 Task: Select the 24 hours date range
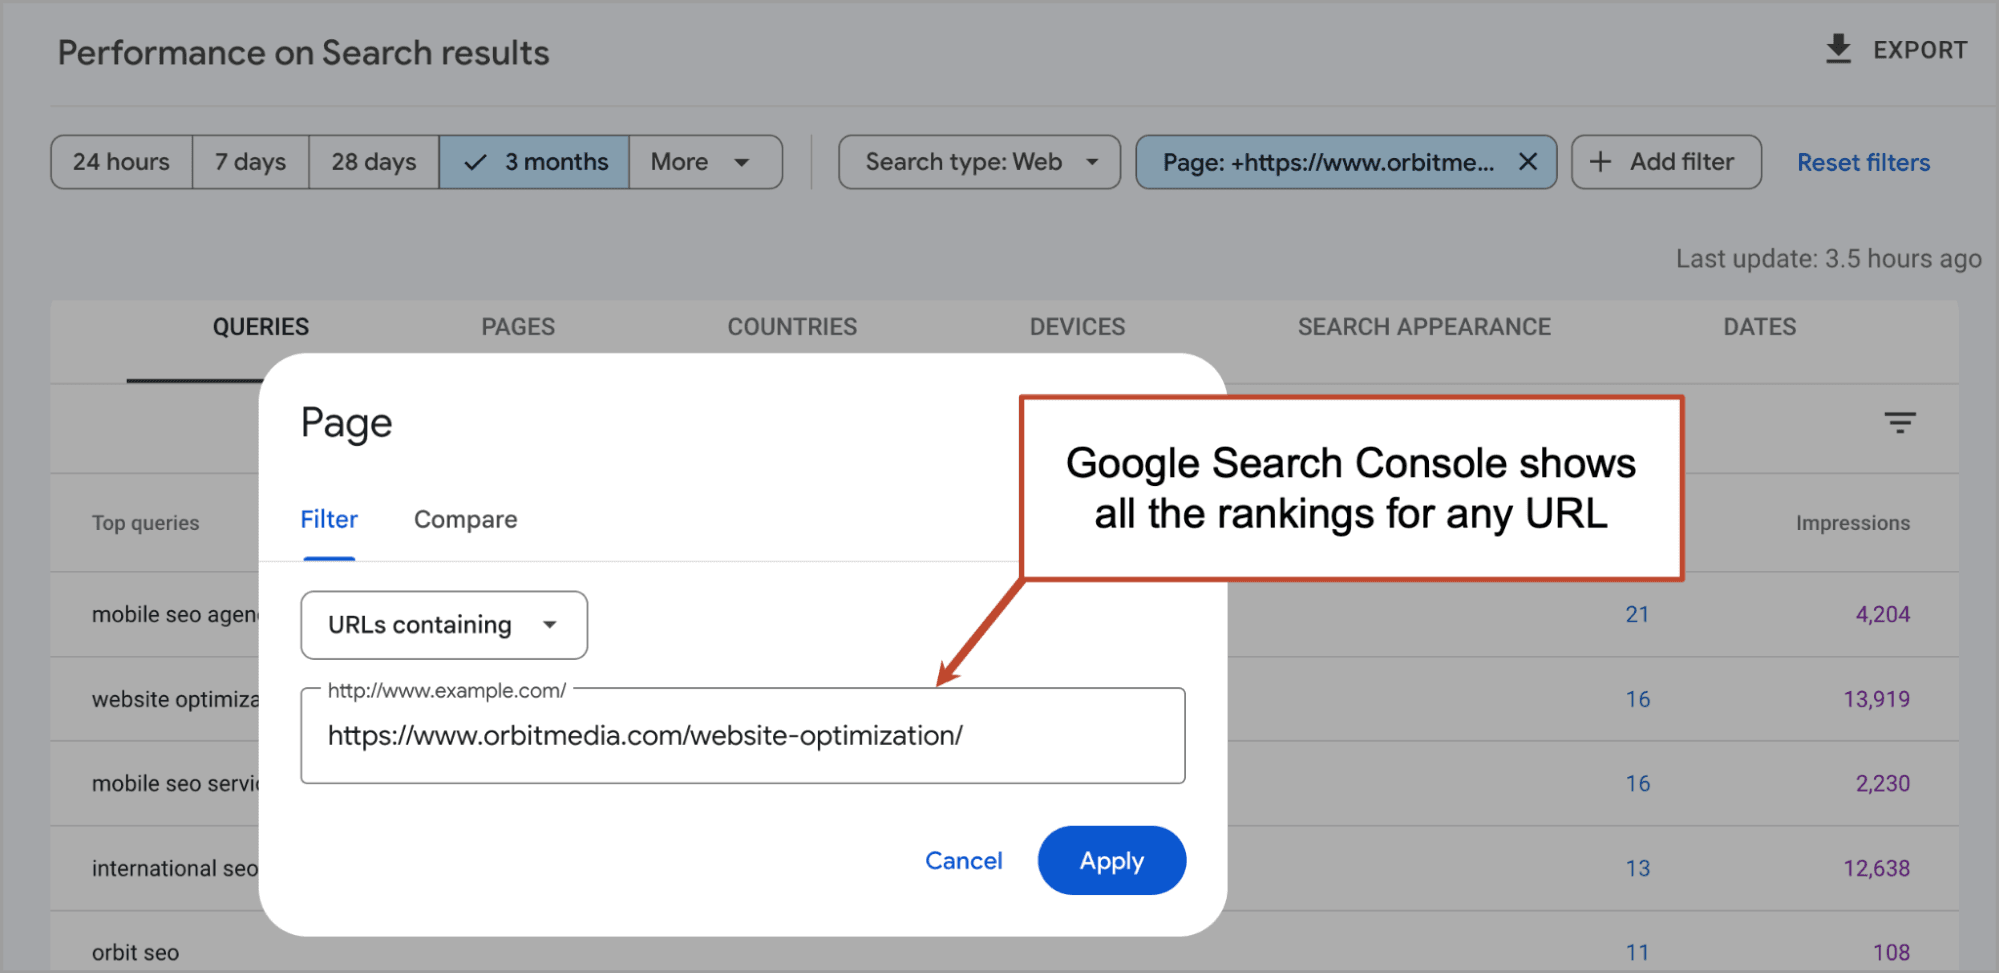pyautogui.click(x=121, y=162)
